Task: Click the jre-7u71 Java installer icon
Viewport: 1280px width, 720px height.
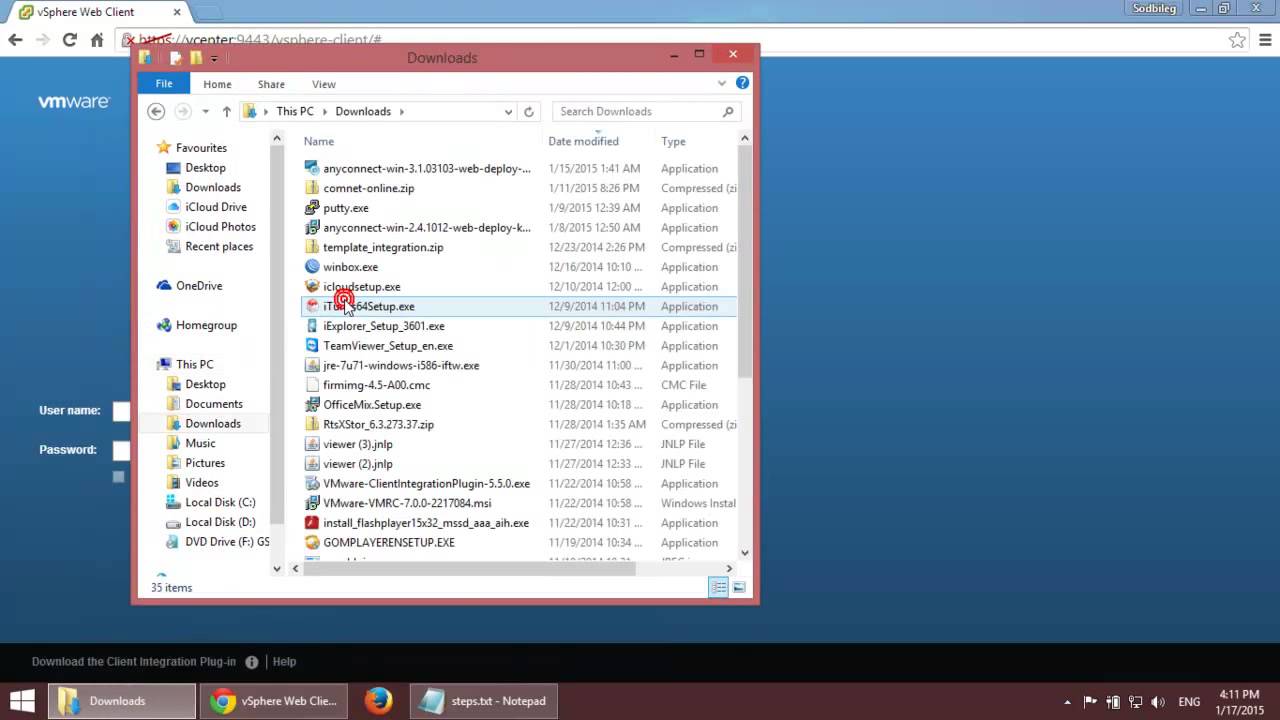Action: pyautogui.click(x=312, y=365)
